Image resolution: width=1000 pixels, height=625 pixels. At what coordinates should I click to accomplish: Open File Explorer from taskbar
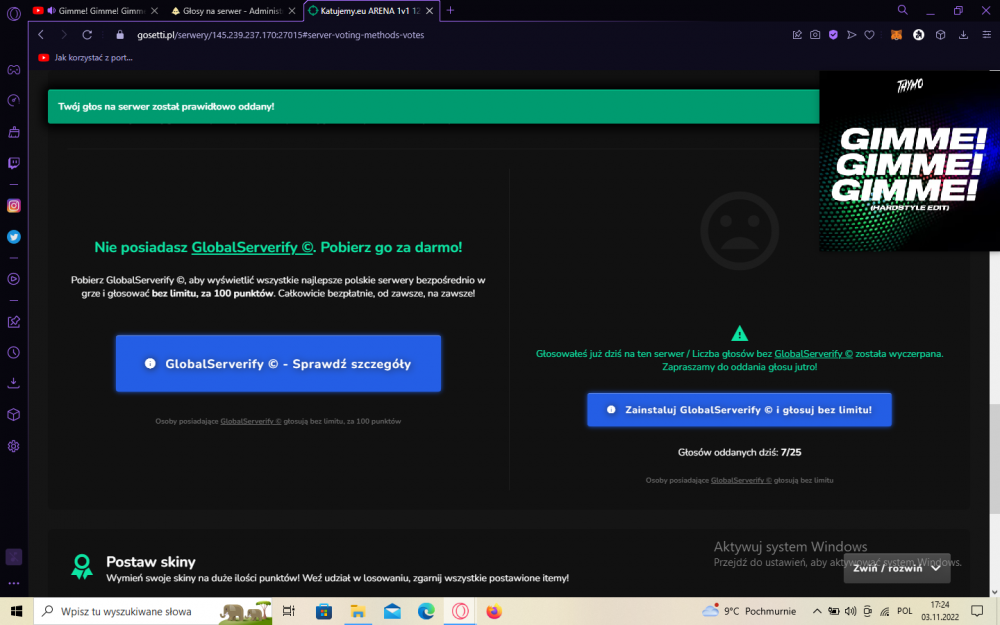coord(358,611)
